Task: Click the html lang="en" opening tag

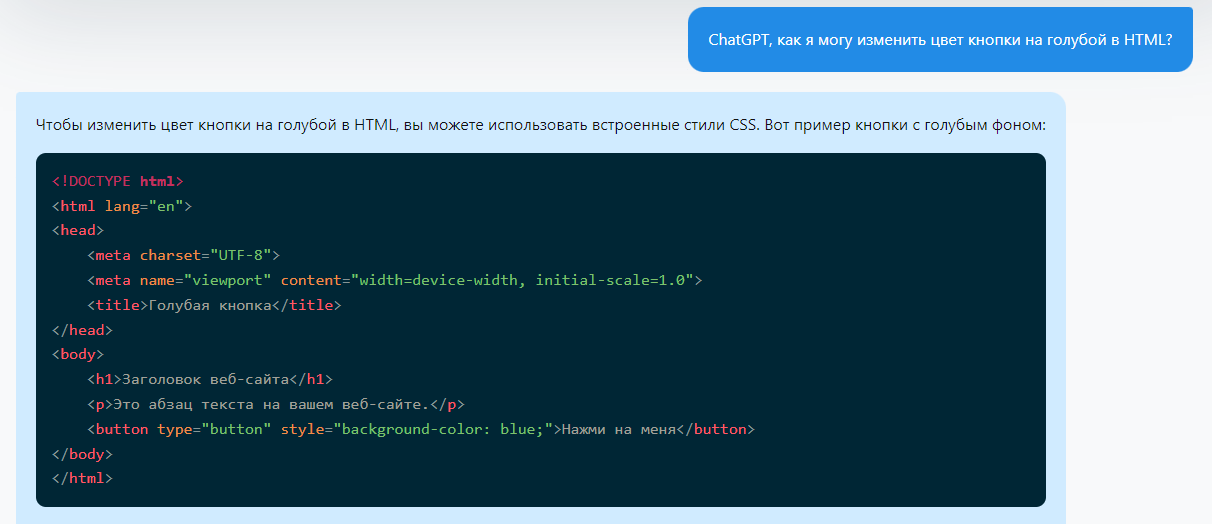Action: click(121, 206)
